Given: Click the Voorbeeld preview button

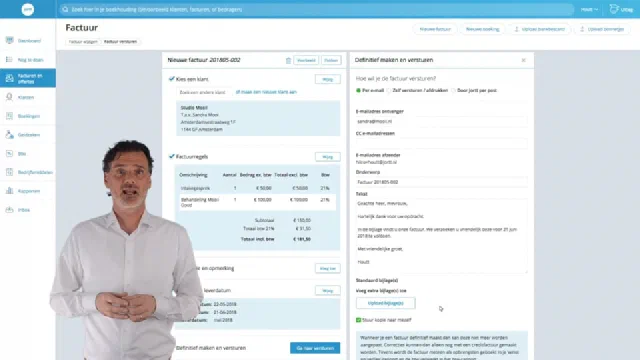Looking at the screenshot, I should point(306,60).
